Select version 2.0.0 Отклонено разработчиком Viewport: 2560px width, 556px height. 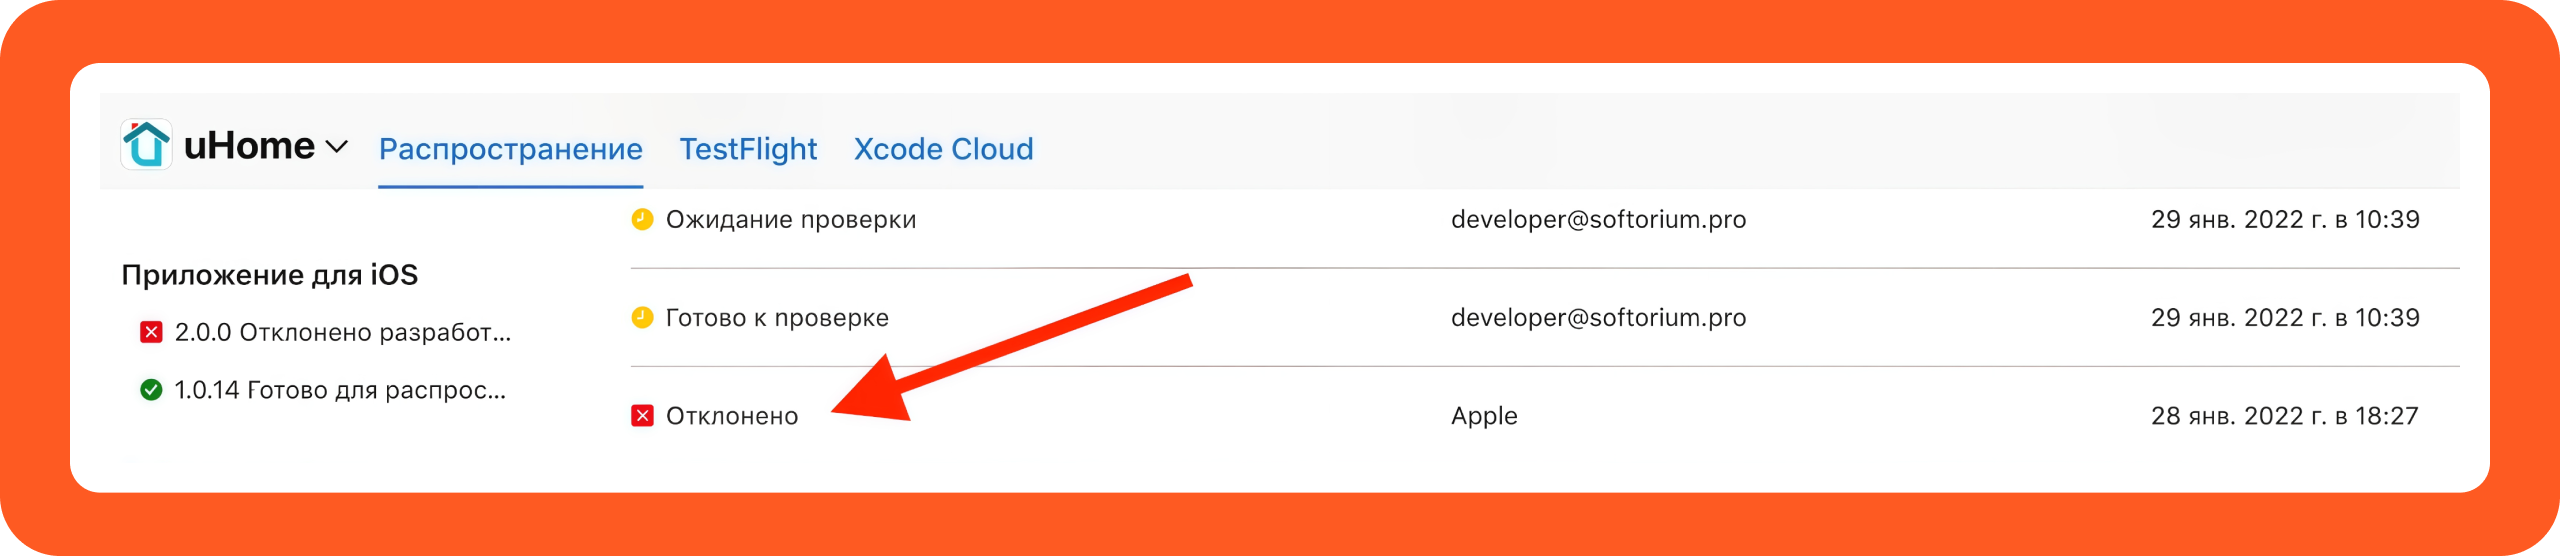[342, 332]
